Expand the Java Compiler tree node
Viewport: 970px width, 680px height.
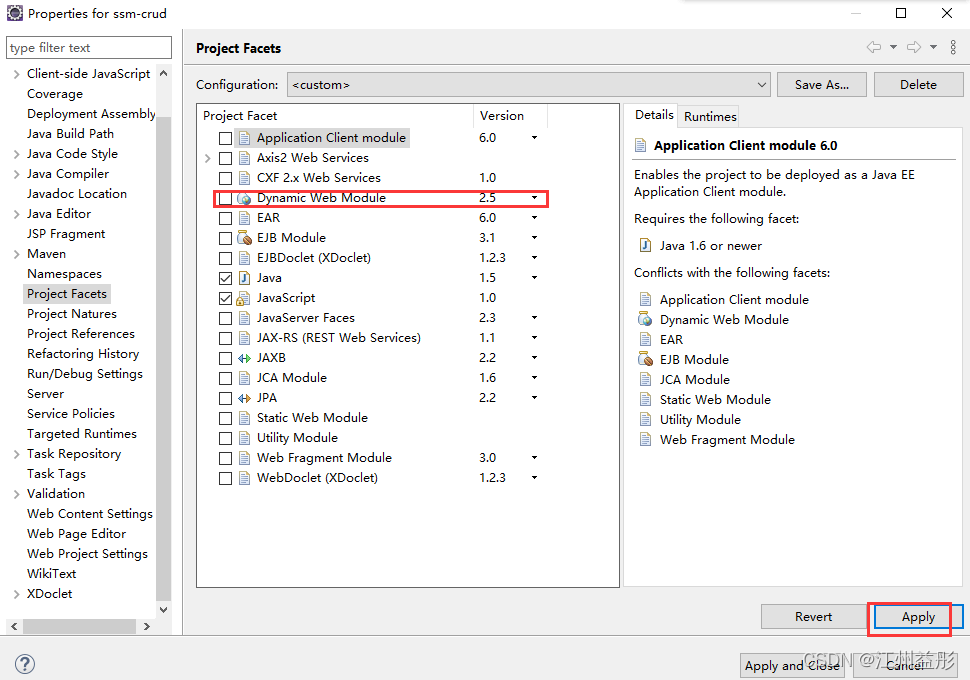(17, 174)
